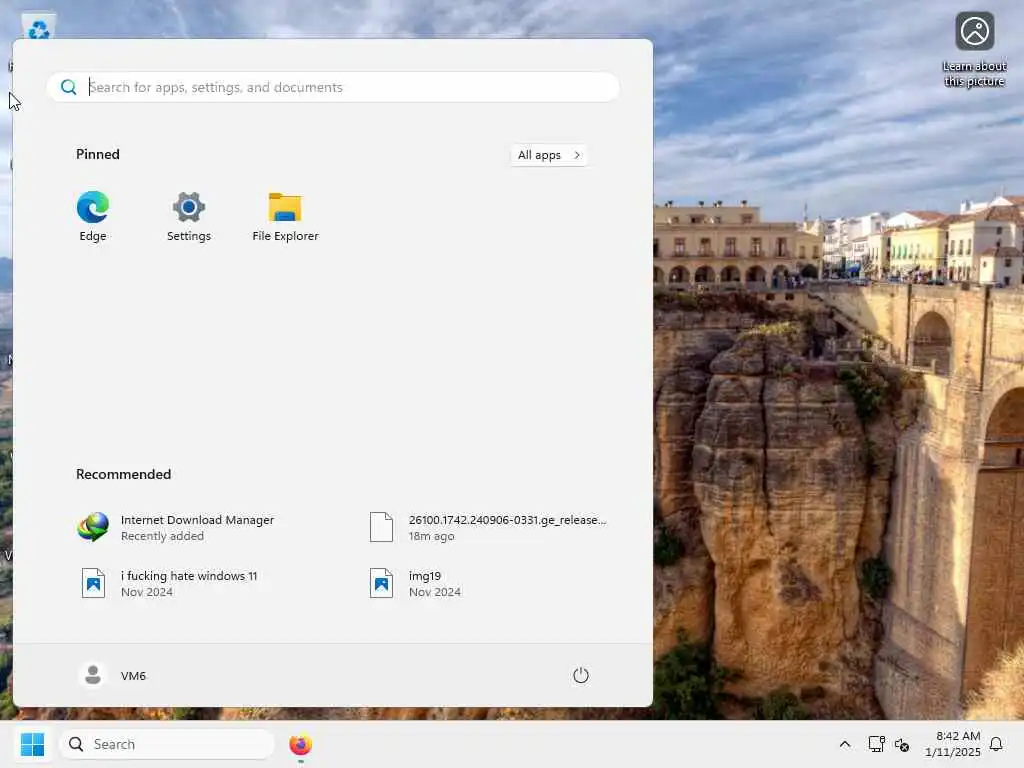Screen dimensions: 1024x768
Task: Open the pinned Settings app
Action: pos(189,217)
